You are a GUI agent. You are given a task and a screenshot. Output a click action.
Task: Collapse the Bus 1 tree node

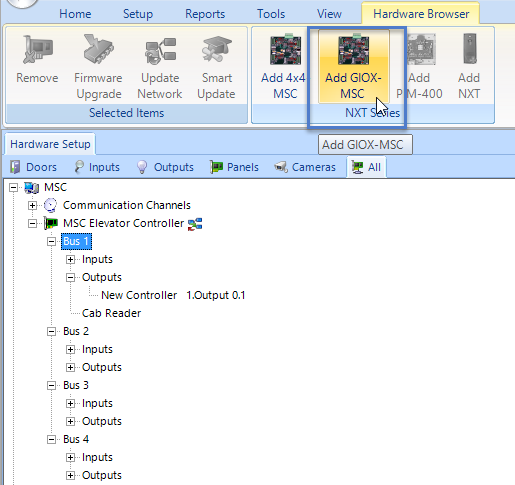pyautogui.click(x=51, y=241)
